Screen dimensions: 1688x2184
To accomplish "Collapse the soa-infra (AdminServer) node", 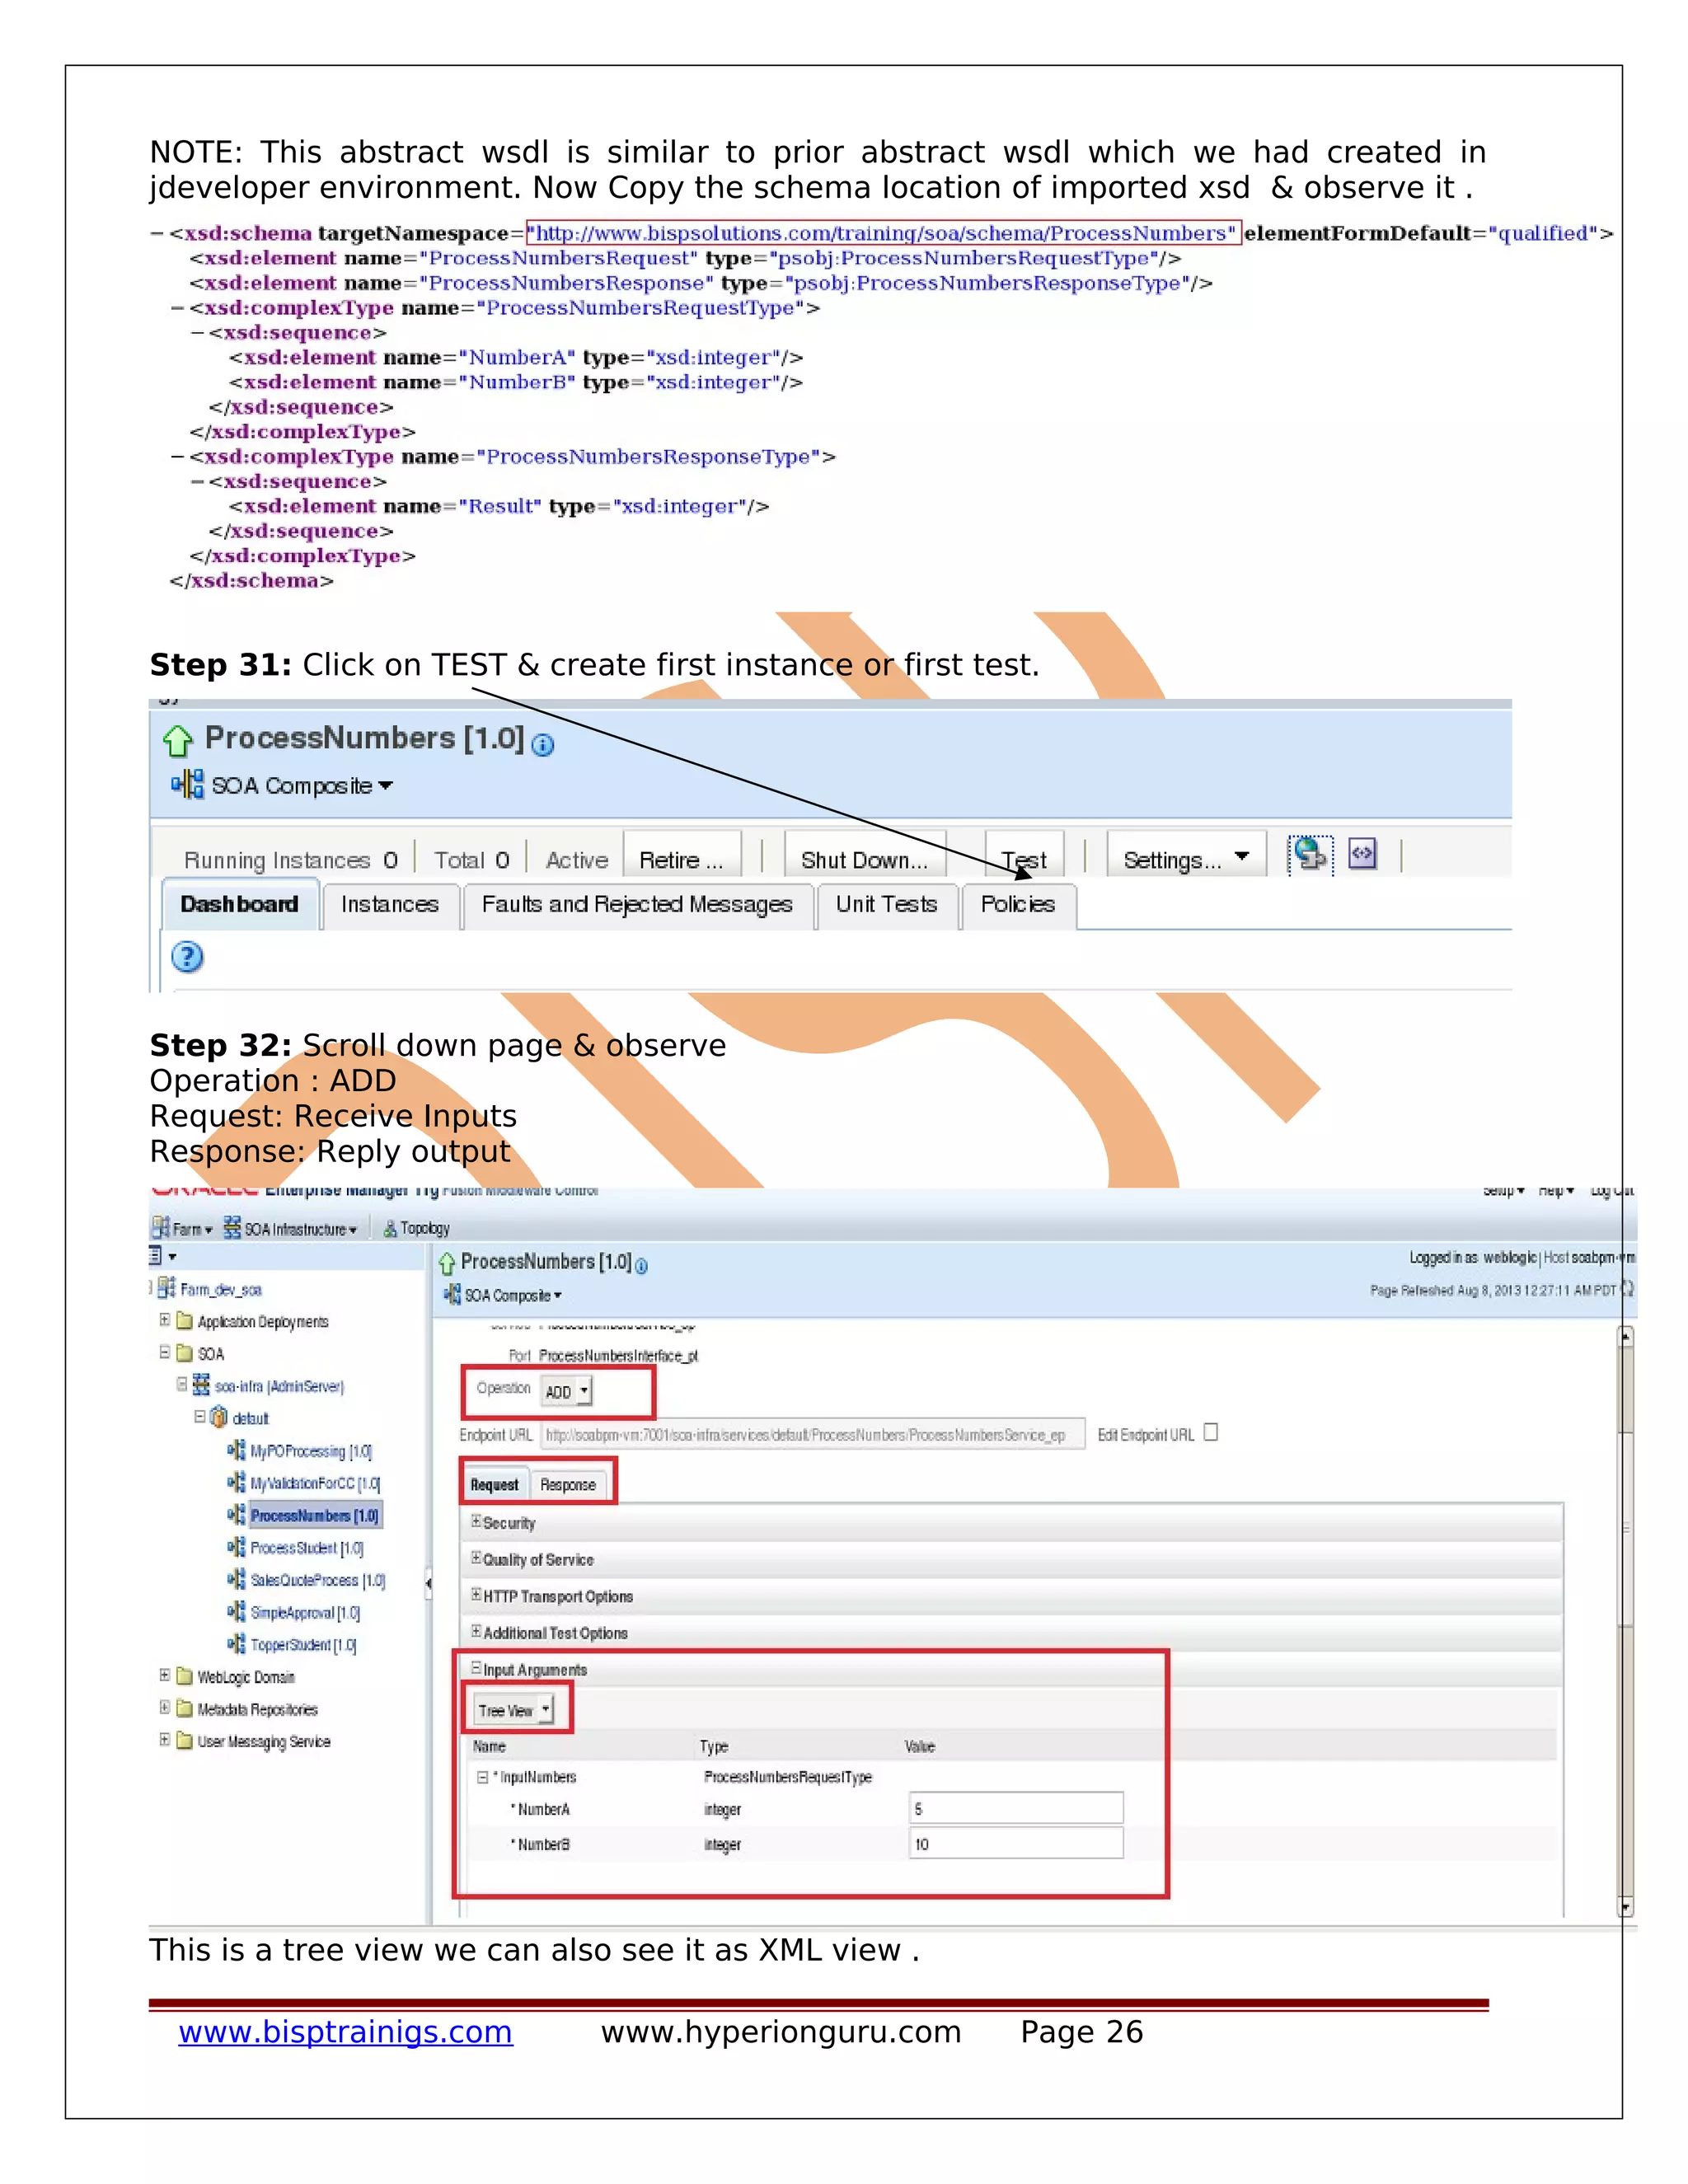I will click(x=182, y=1384).
